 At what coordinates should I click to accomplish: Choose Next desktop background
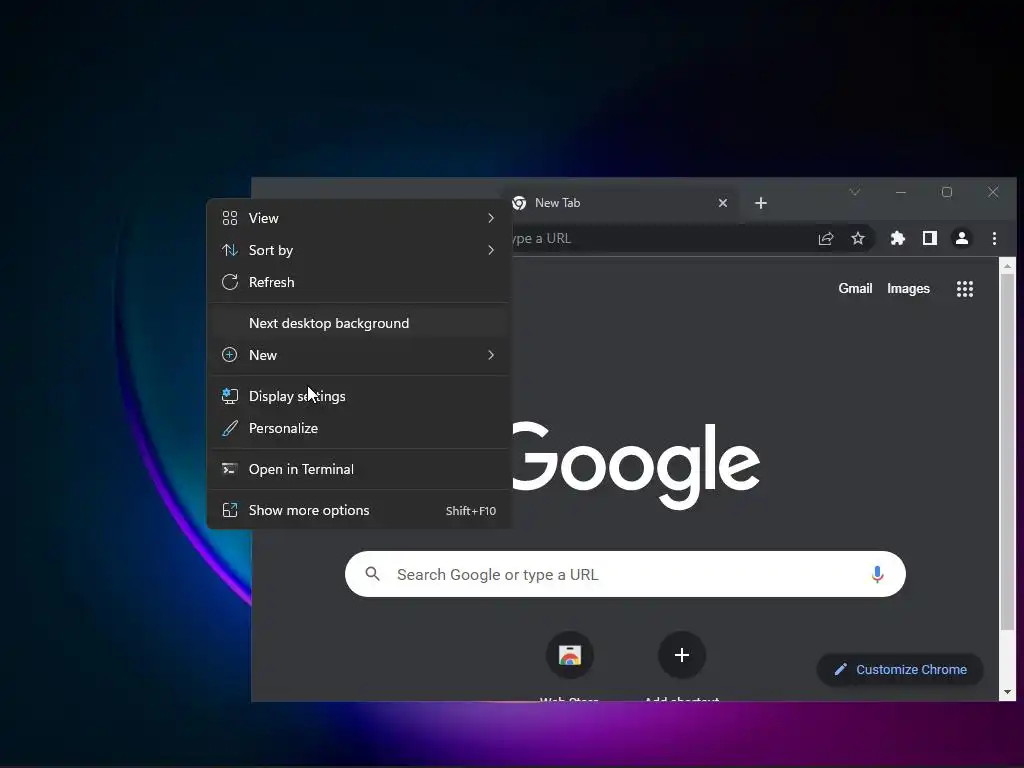point(359,323)
